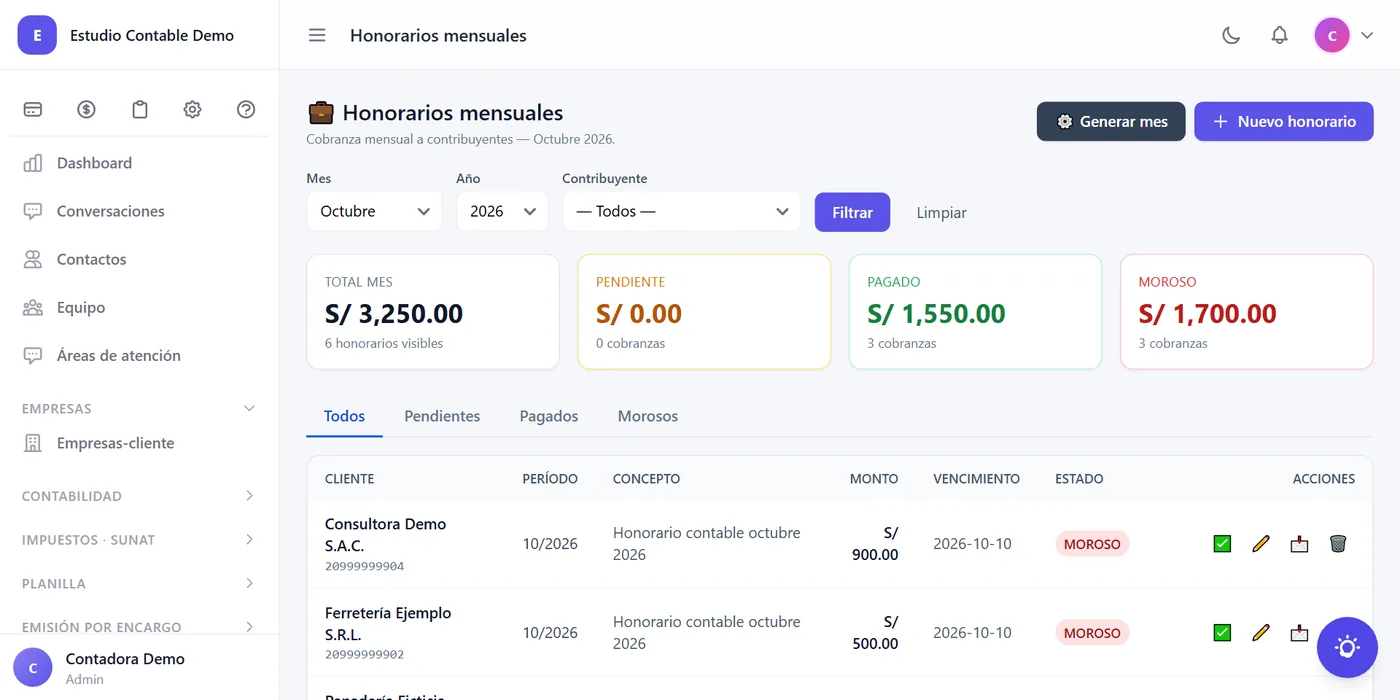Open the notifications bell
Screen dimensions: 1400x700
click(x=1279, y=35)
